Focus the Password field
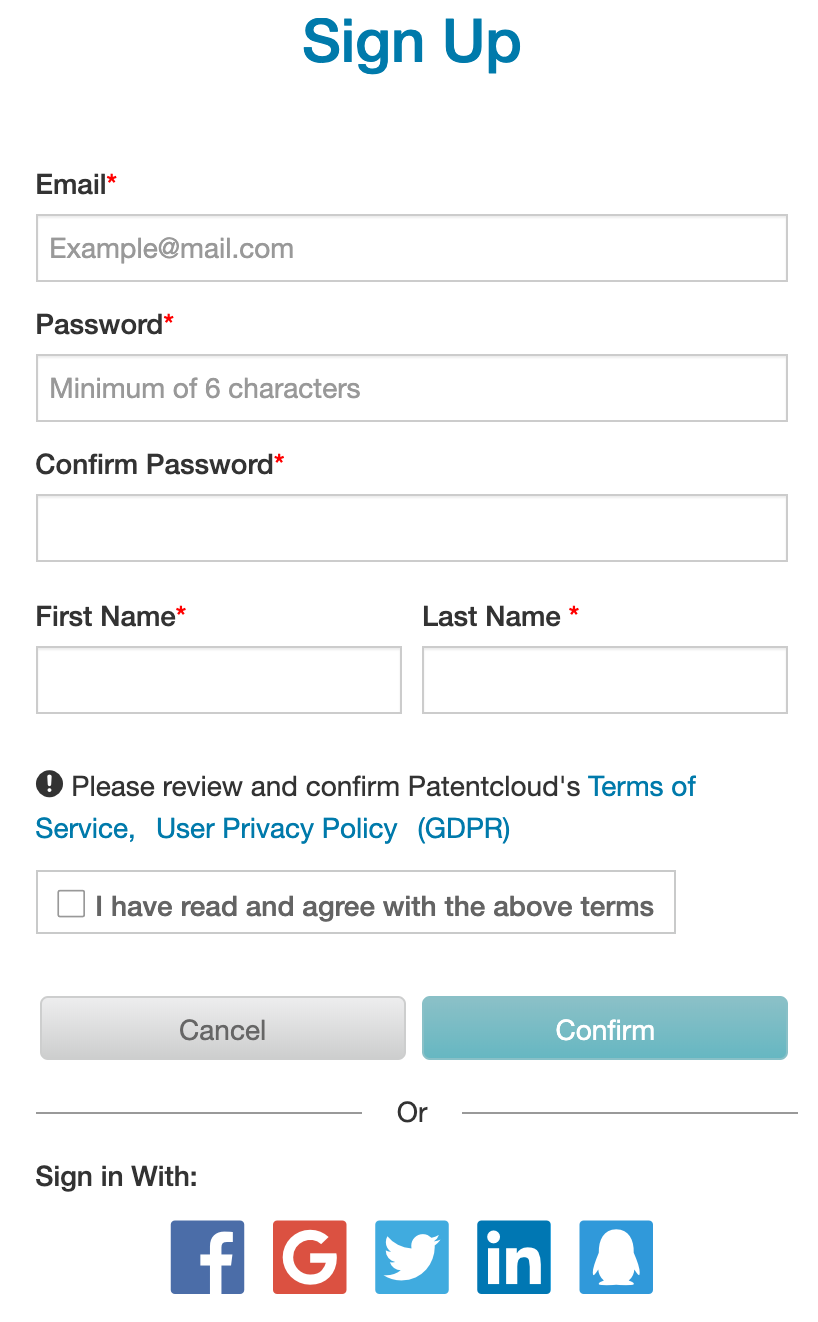Image resolution: width=818 pixels, height=1322 pixels. tap(412, 388)
